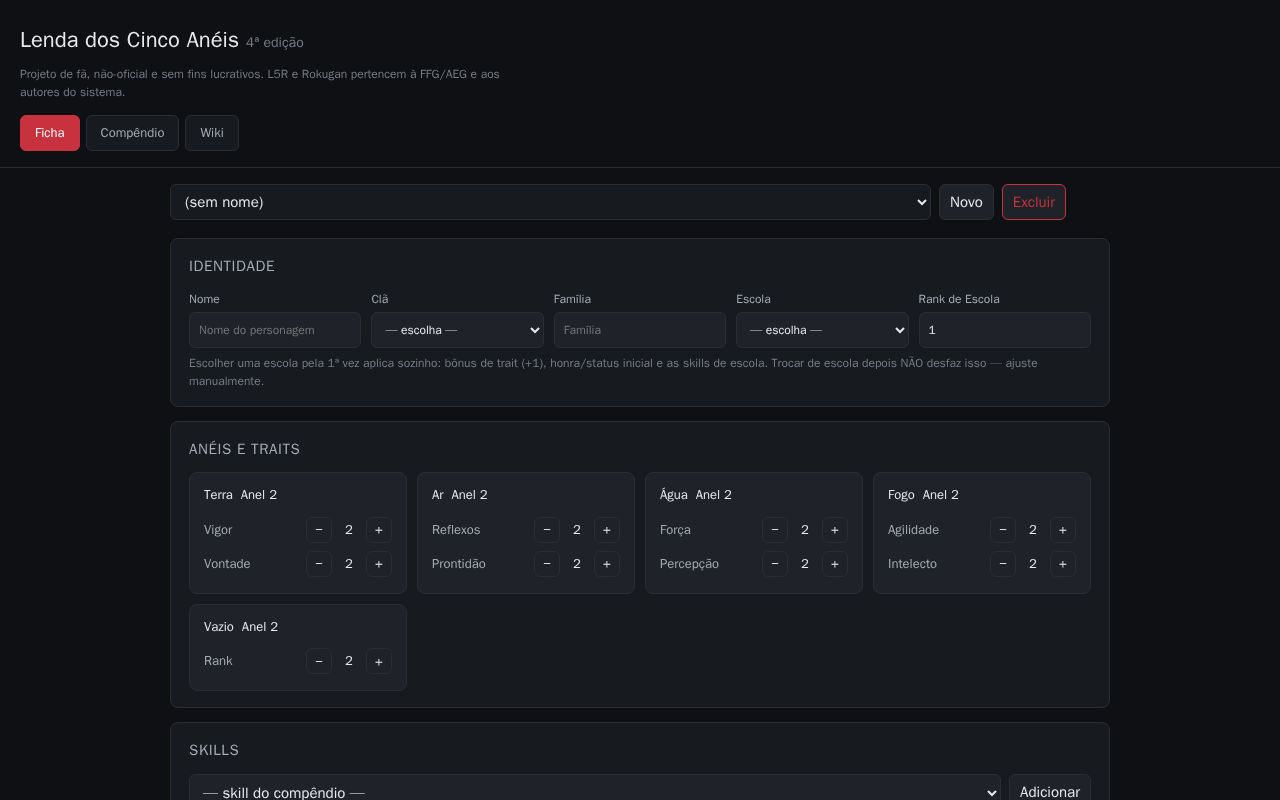
Task: Decrease Intelecto trait value
Action: (x=1003, y=564)
